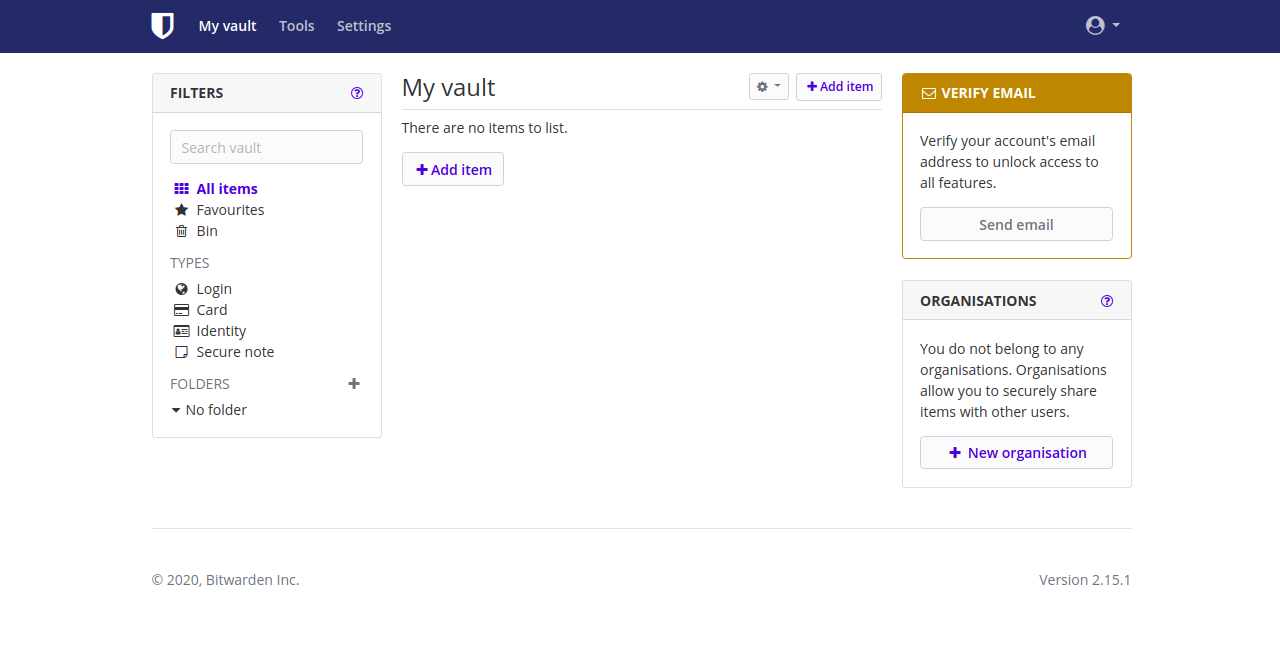The height and width of the screenshot is (668, 1280).
Task: Filter by Card type icon
Action: pyautogui.click(x=181, y=310)
